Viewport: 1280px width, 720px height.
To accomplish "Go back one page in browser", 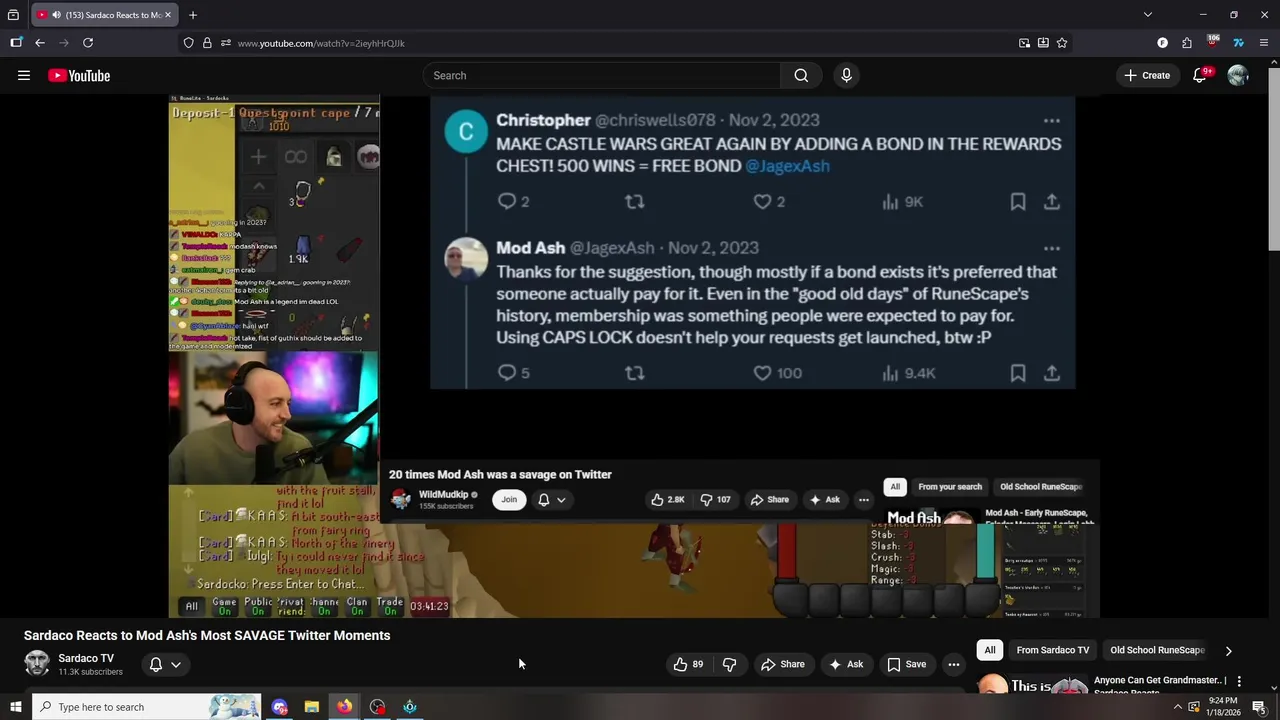I will 40,43.
